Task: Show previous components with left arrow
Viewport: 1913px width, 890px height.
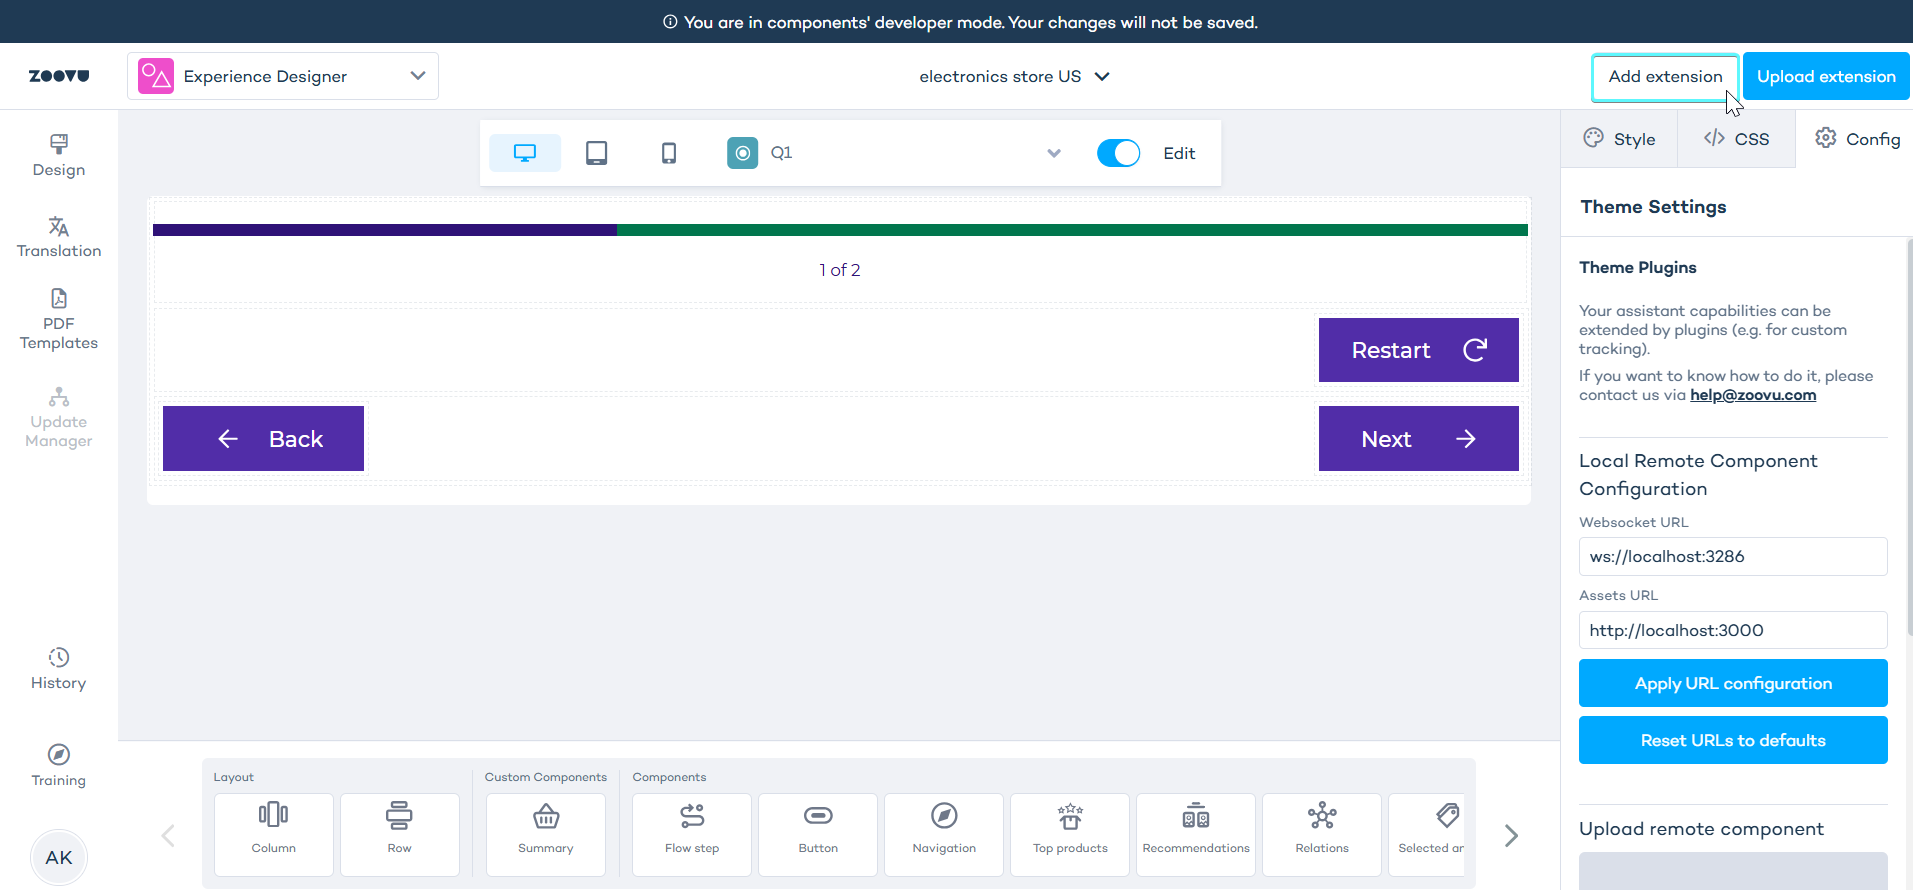Action: coord(168,836)
